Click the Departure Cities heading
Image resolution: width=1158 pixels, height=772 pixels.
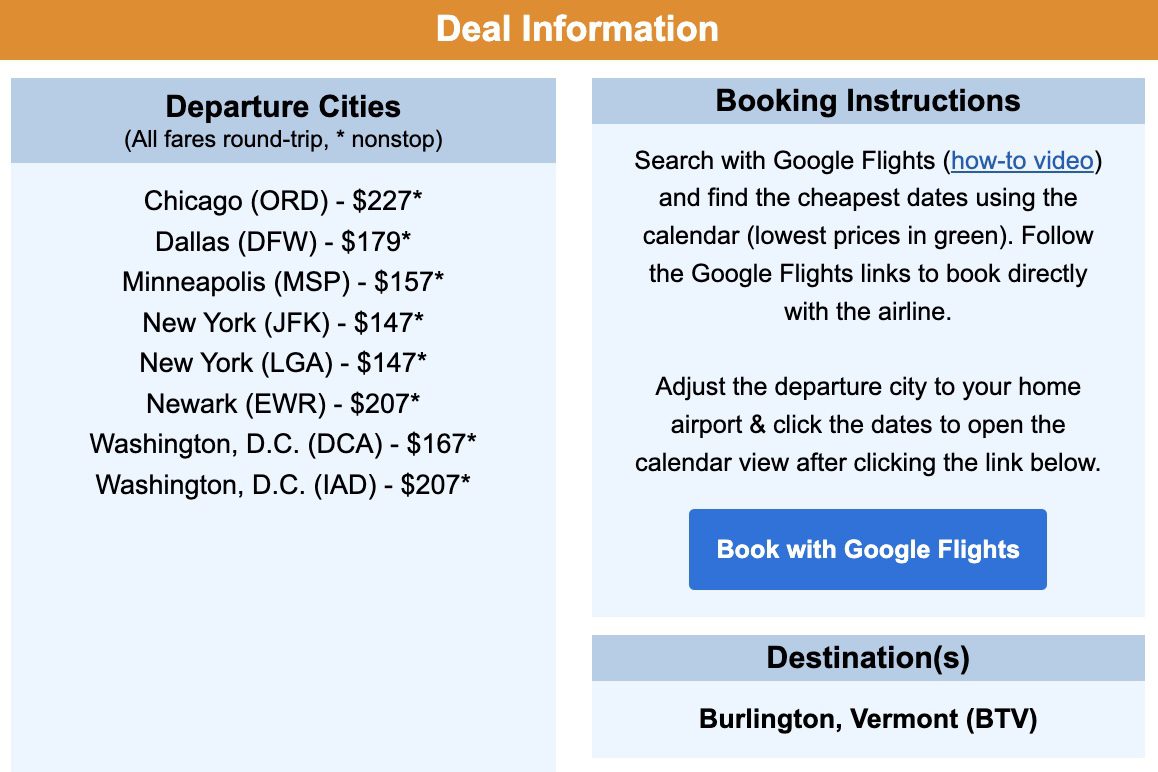(283, 106)
